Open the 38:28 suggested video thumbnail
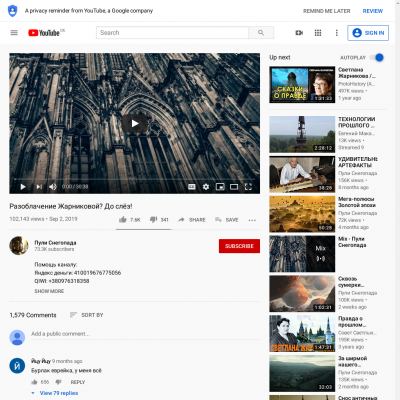Screen dimensions: 400x400 [x=302, y=174]
